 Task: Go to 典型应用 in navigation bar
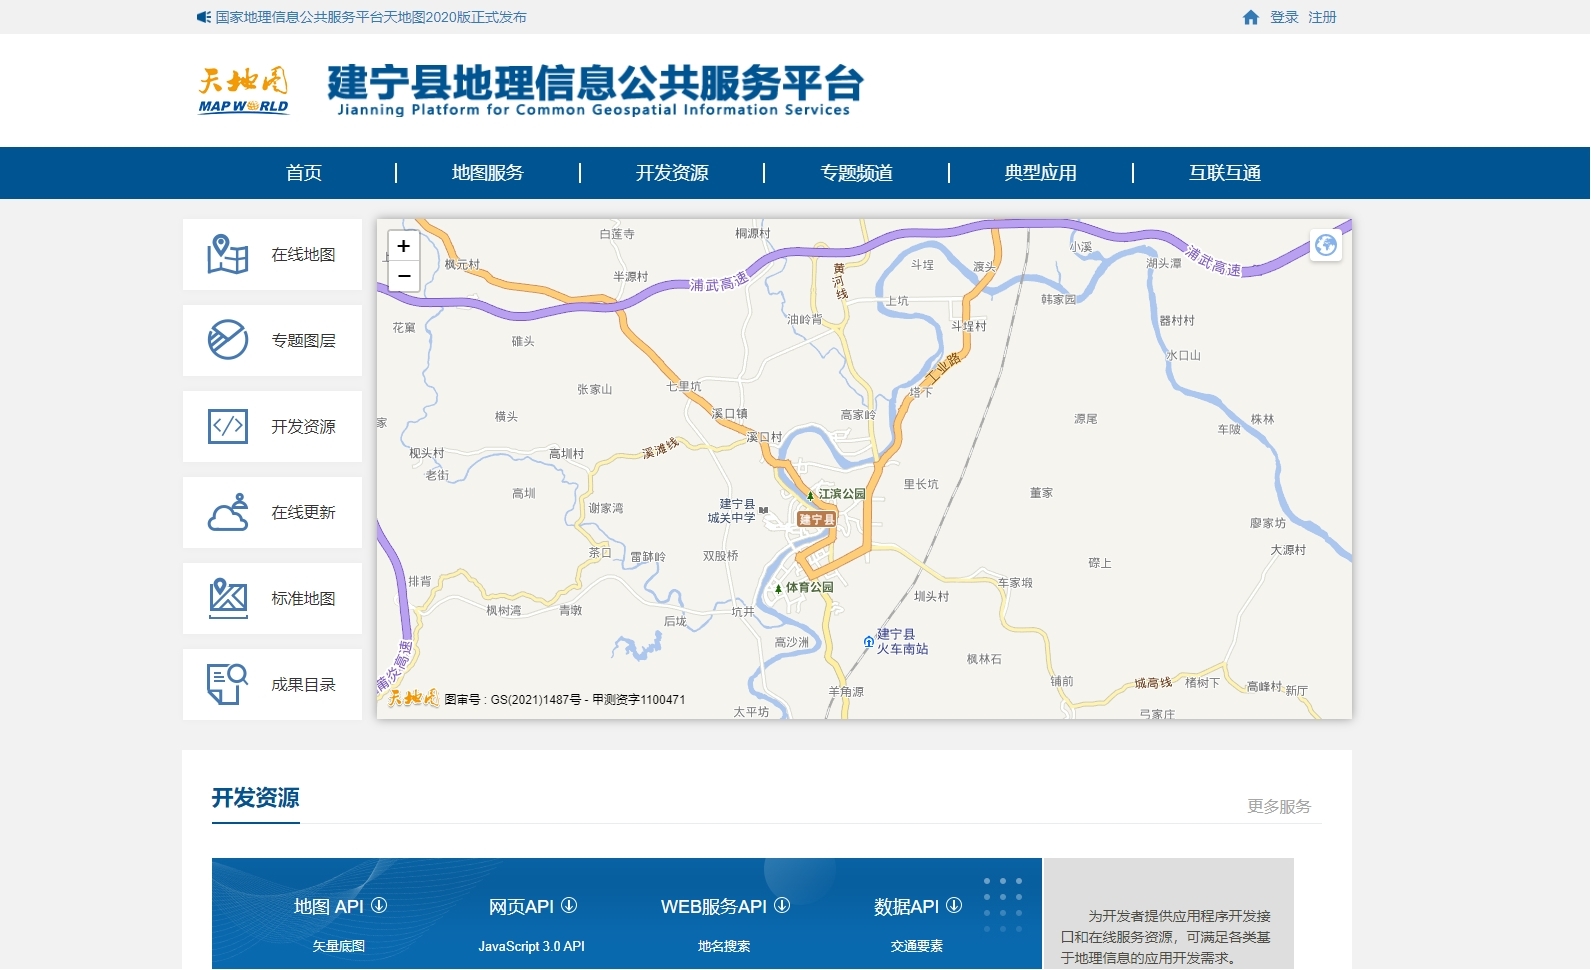click(1040, 173)
